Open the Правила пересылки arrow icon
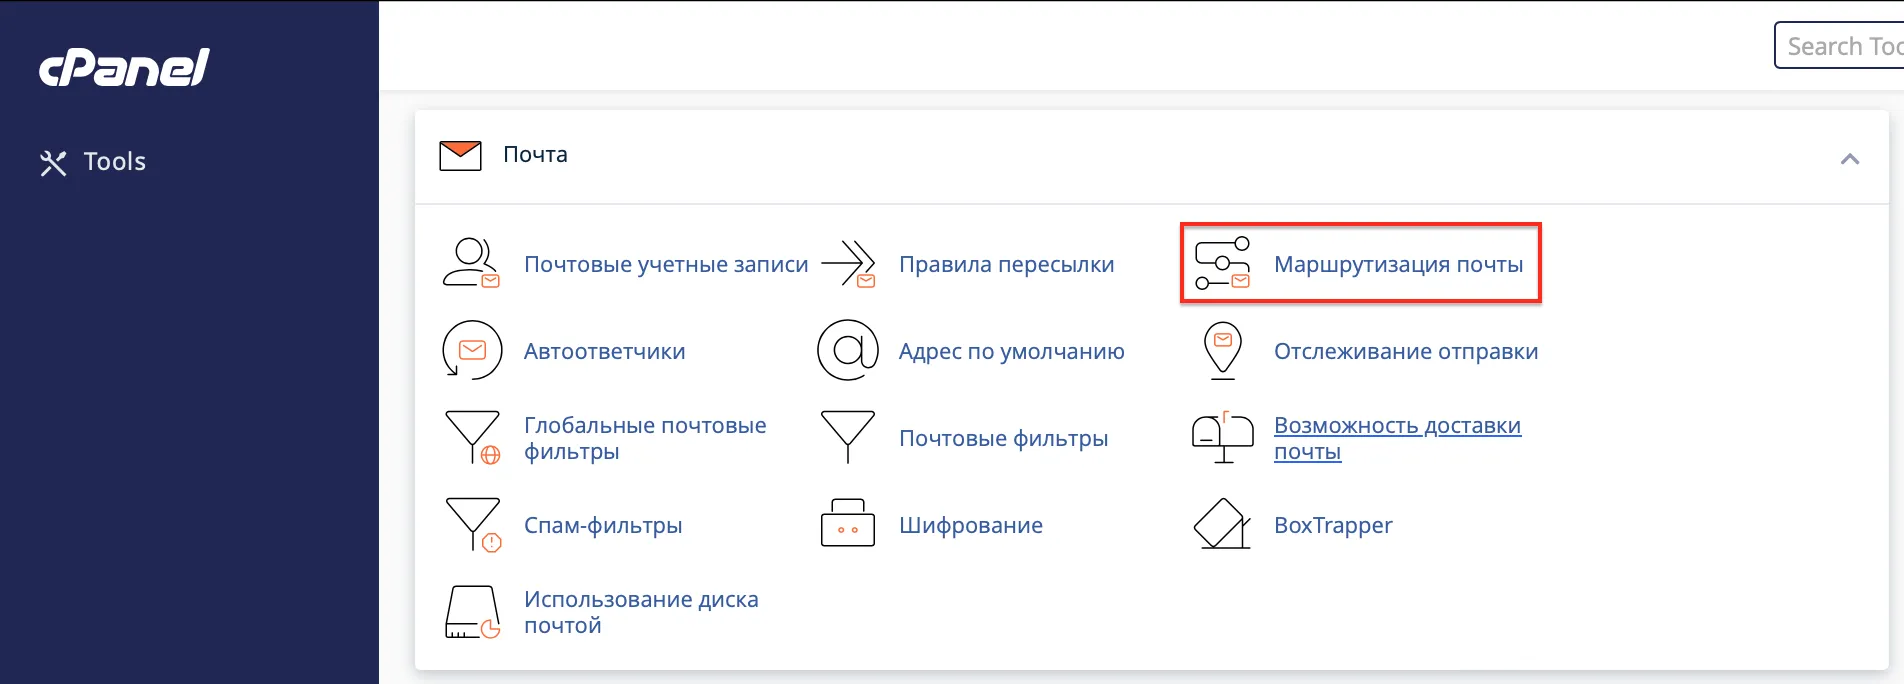The height and width of the screenshot is (684, 1904). pos(848,264)
